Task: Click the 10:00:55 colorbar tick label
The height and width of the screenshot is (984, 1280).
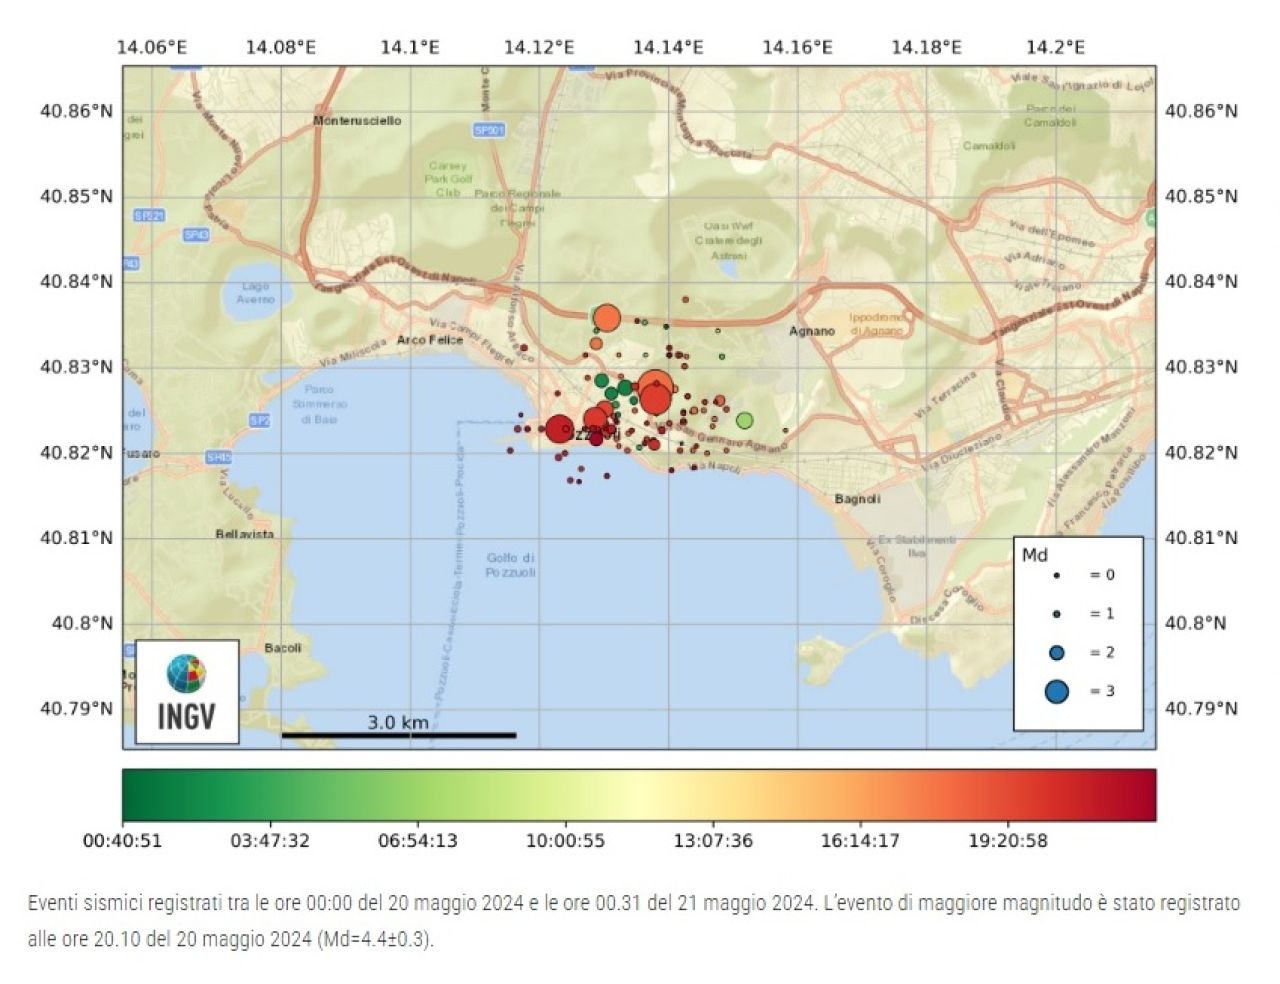Action: click(x=565, y=841)
